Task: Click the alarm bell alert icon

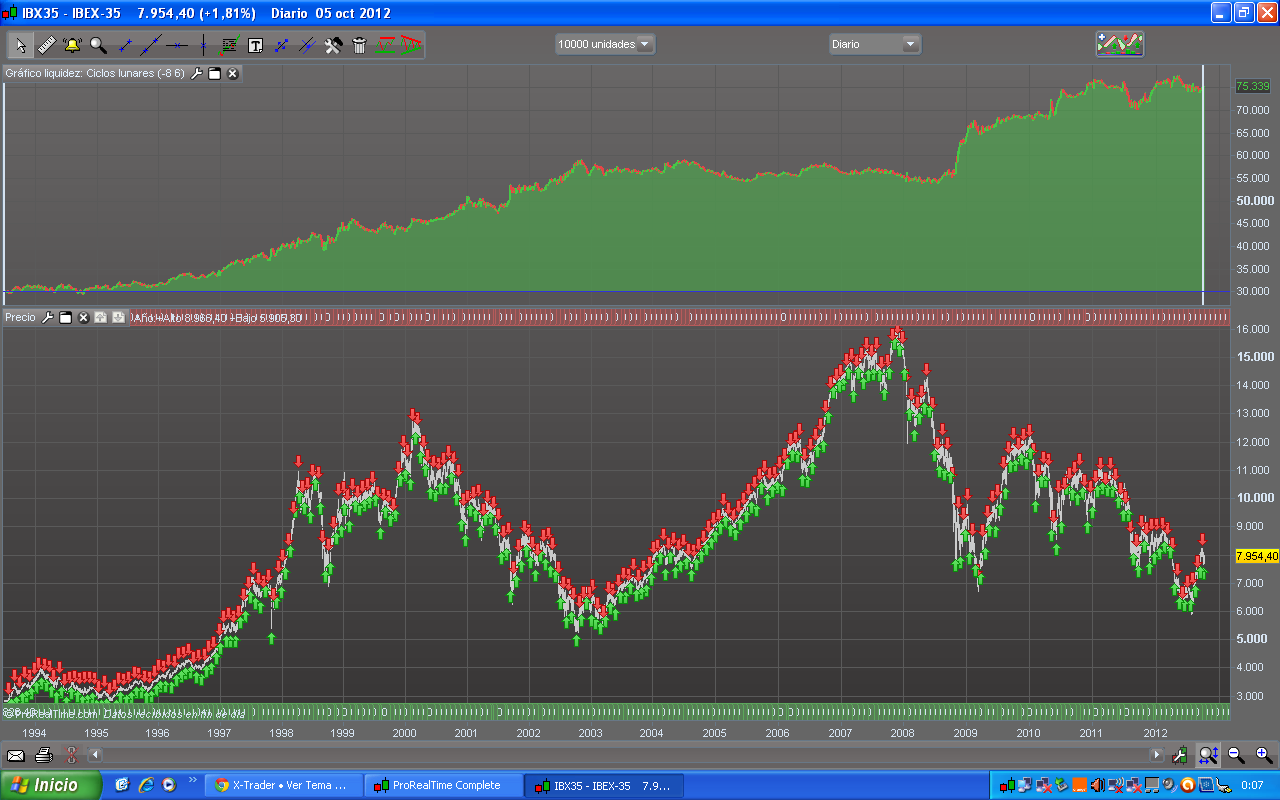Action: (x=72, y=45)
